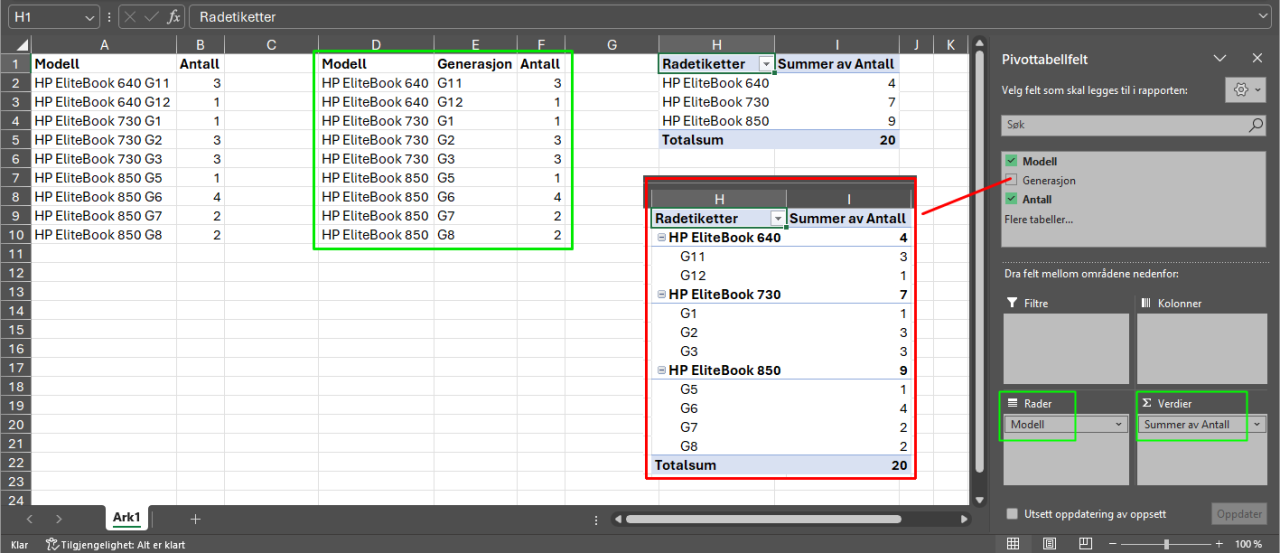
Task: Uncheck the Antall field checkbox
Action: [x=1012, y=199]
